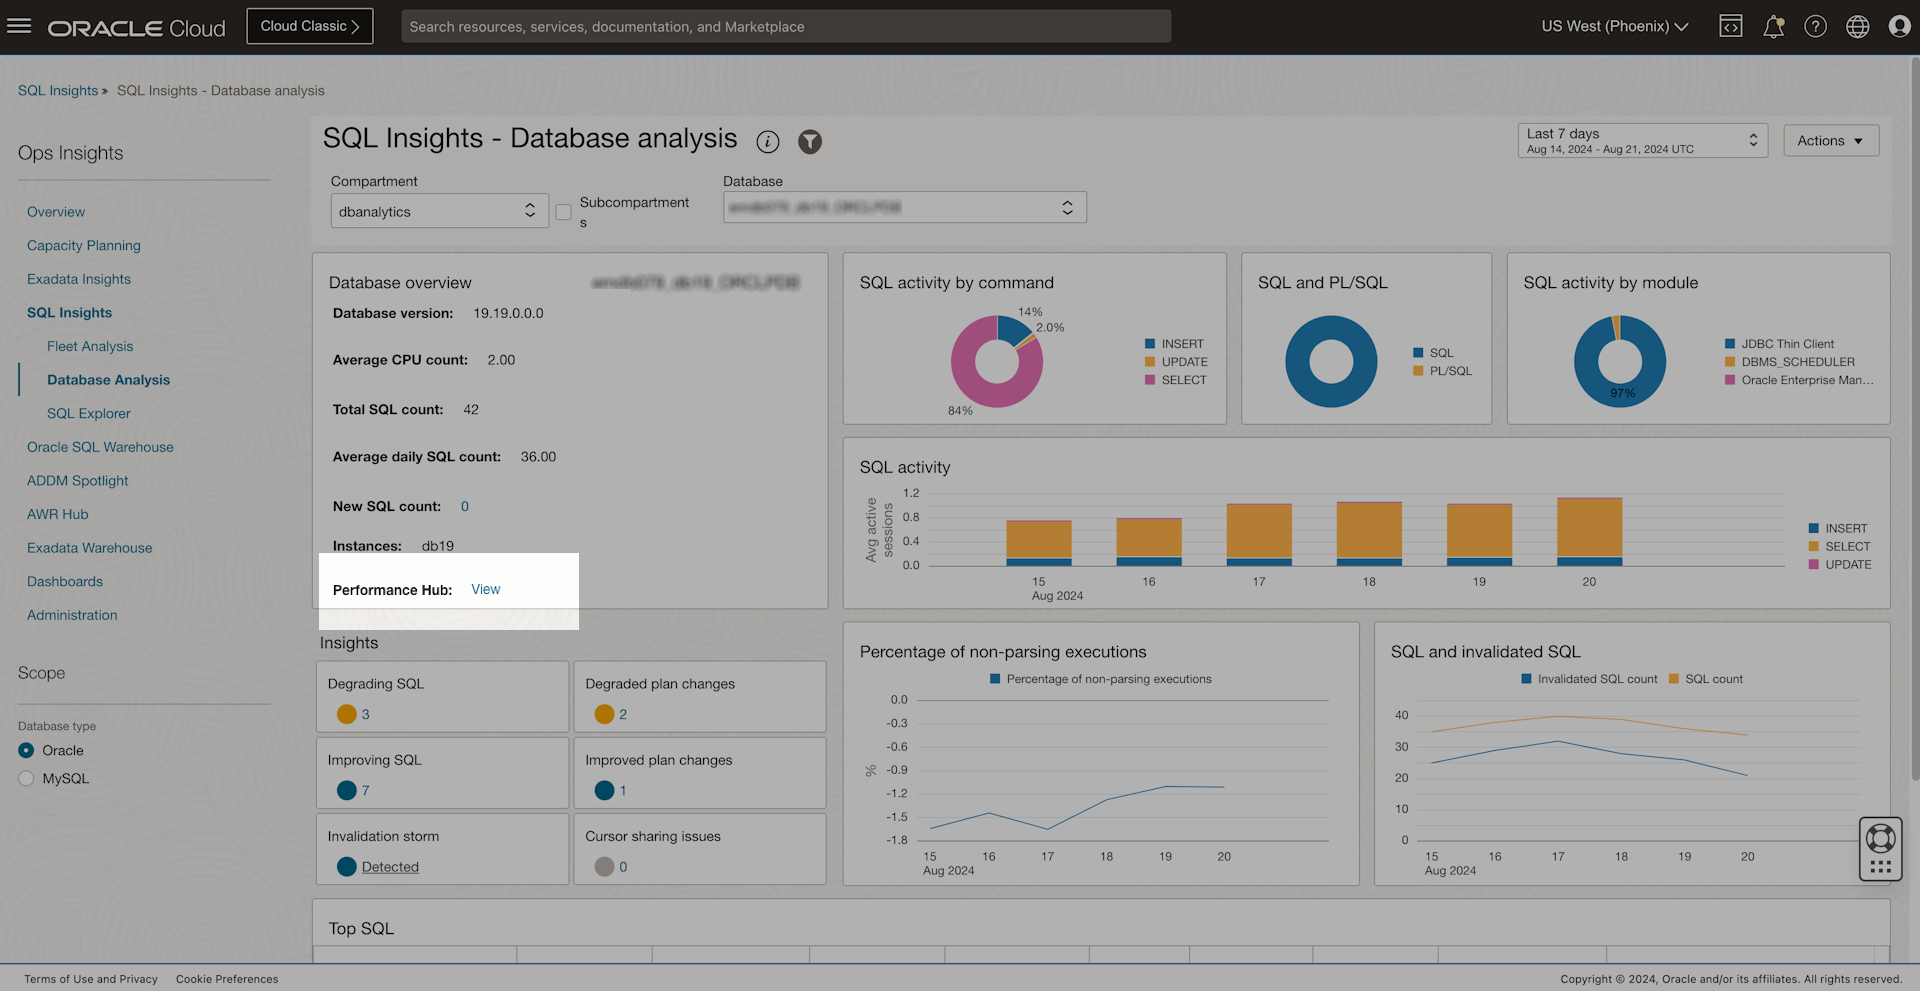Click the help question mark icon
The height and width of the screenshot is (991, 1920).
[x=1815, y=26]
